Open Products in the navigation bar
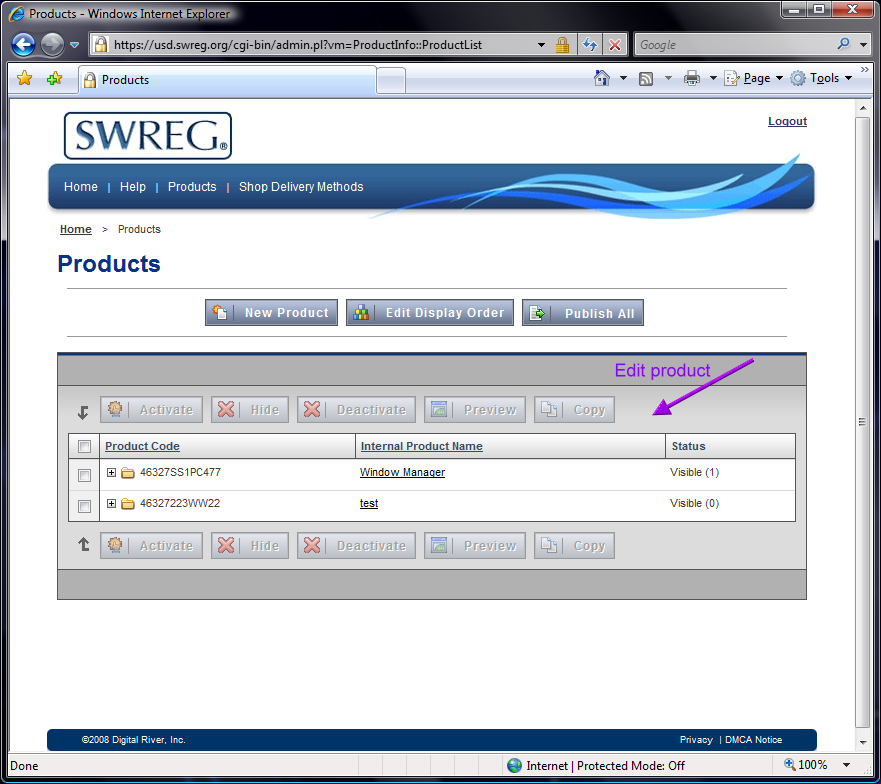 pos(192,187)
